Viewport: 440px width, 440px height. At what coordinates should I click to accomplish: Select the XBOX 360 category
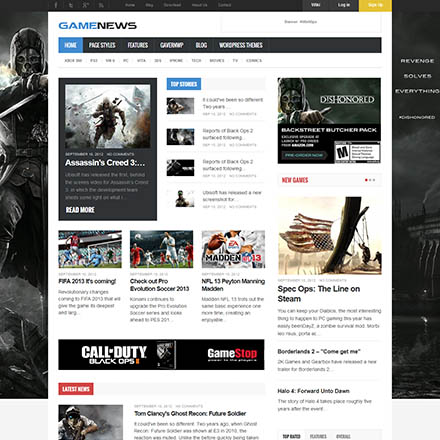point(73,61)
